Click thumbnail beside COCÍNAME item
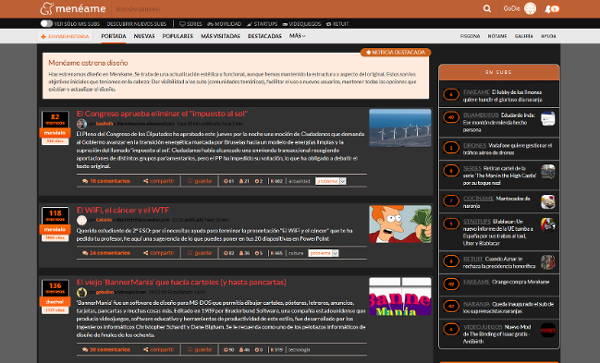This screenshot has width=600, height=363. 548,202
